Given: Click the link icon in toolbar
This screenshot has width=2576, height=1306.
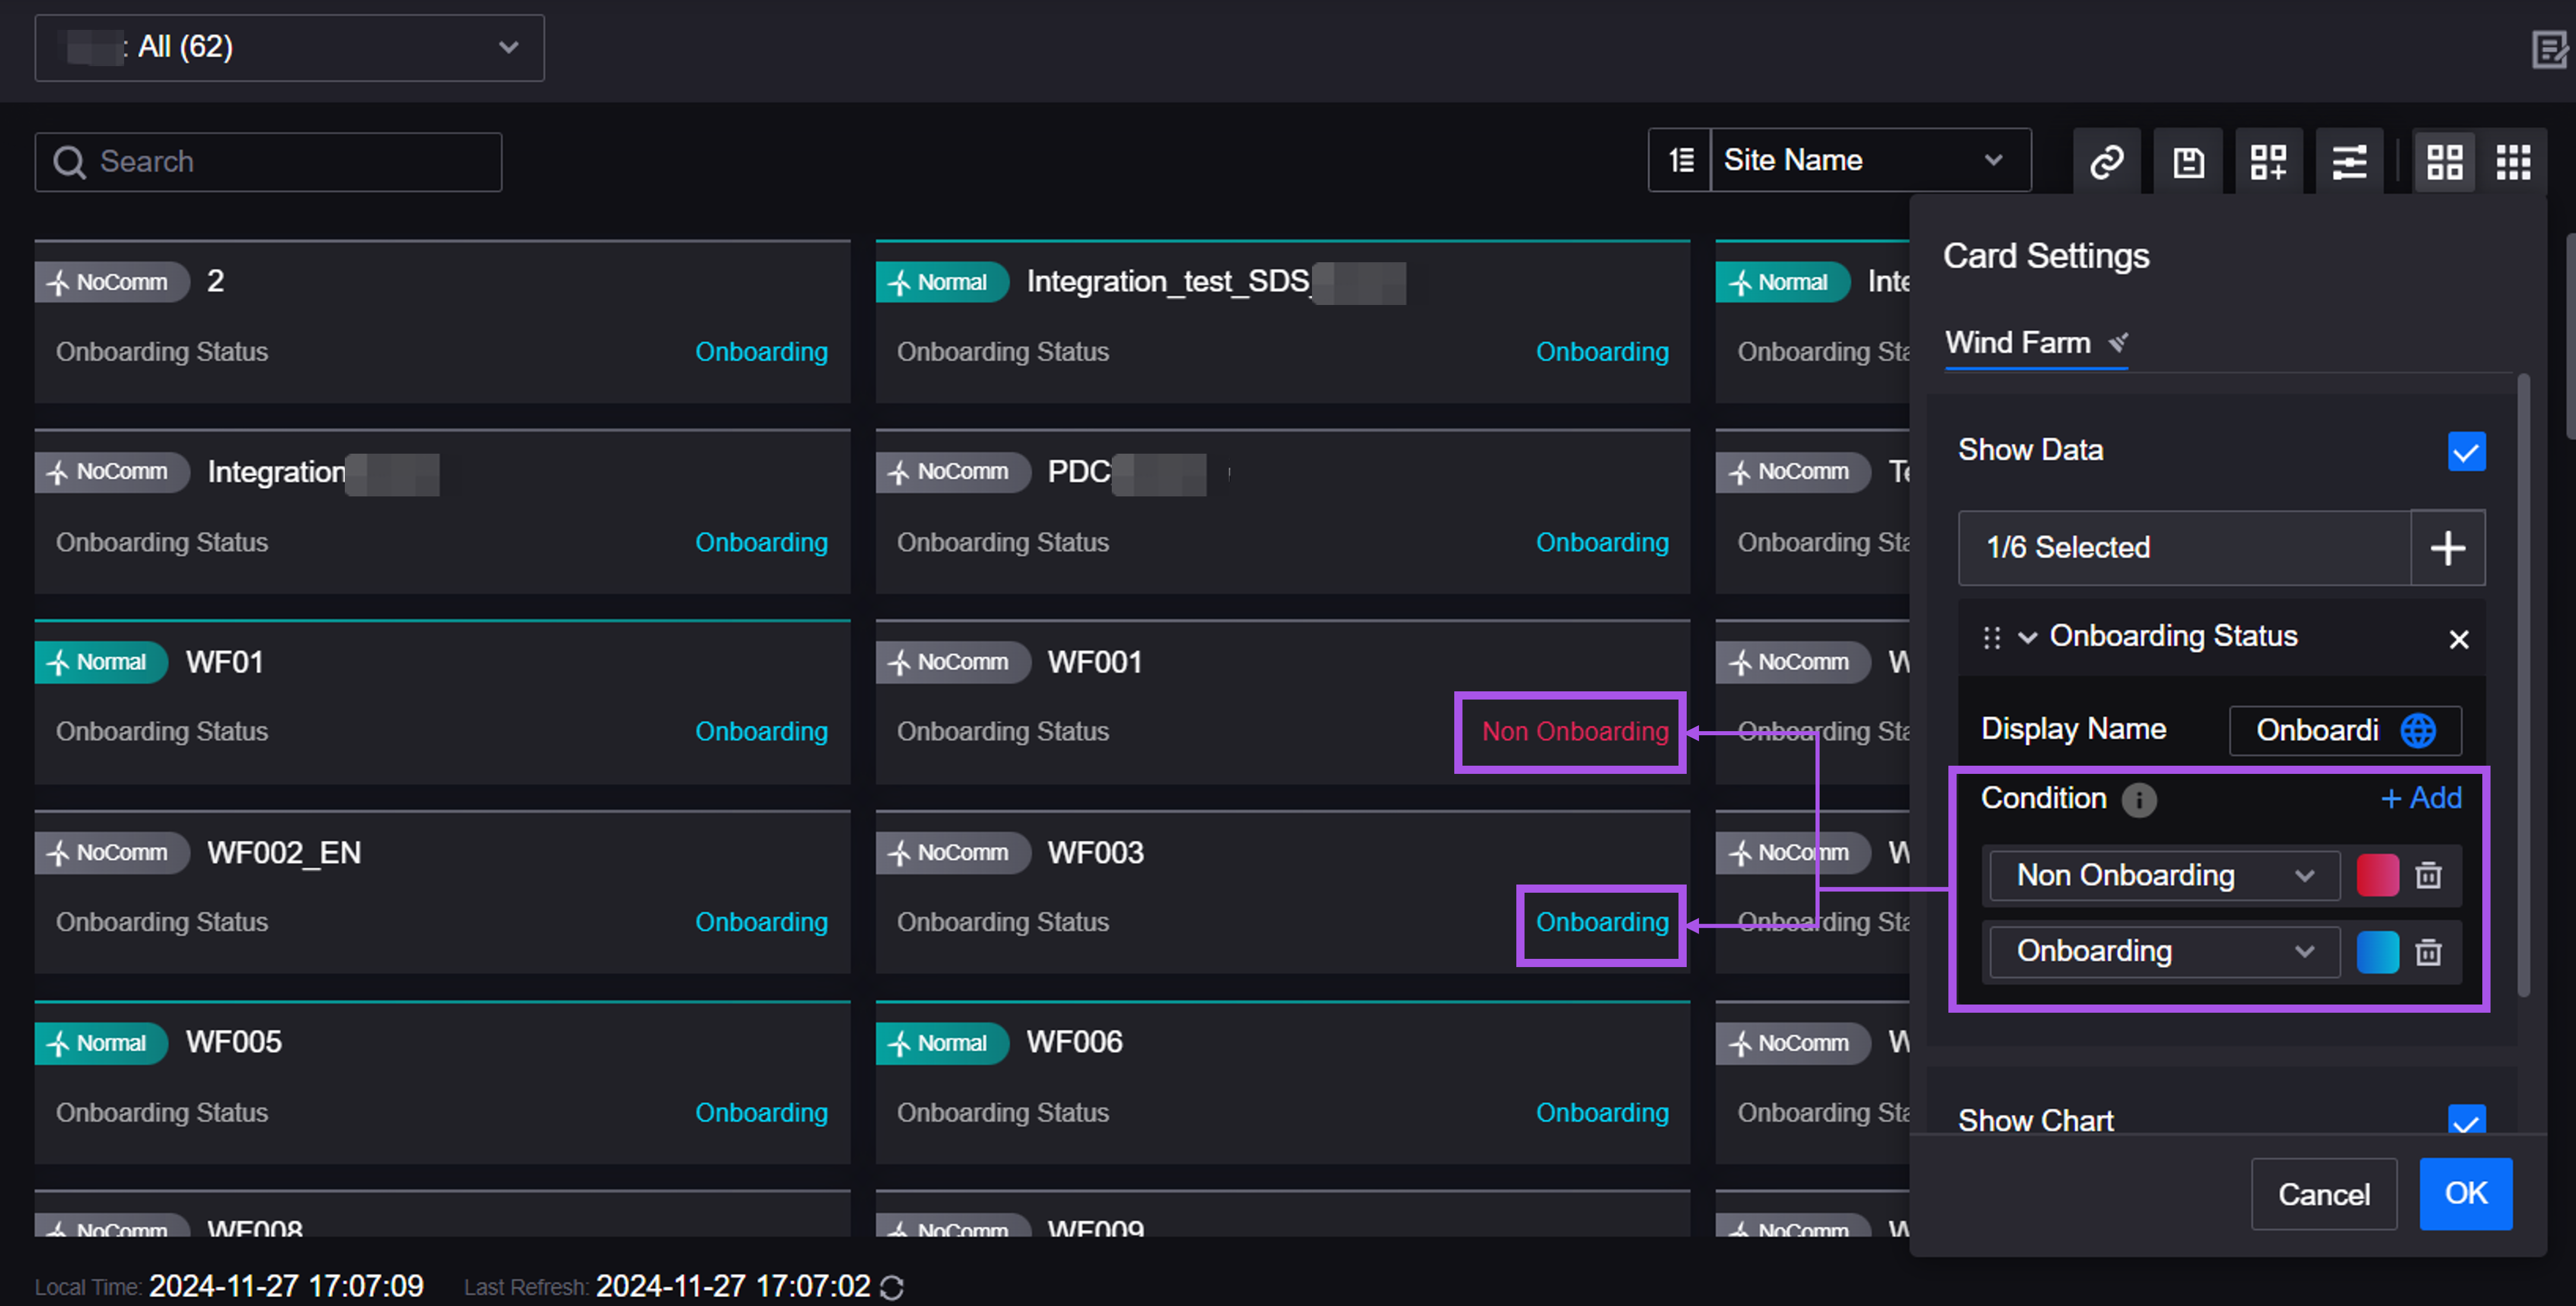Looking at the screenshot, I should (x=2106, y=161).
